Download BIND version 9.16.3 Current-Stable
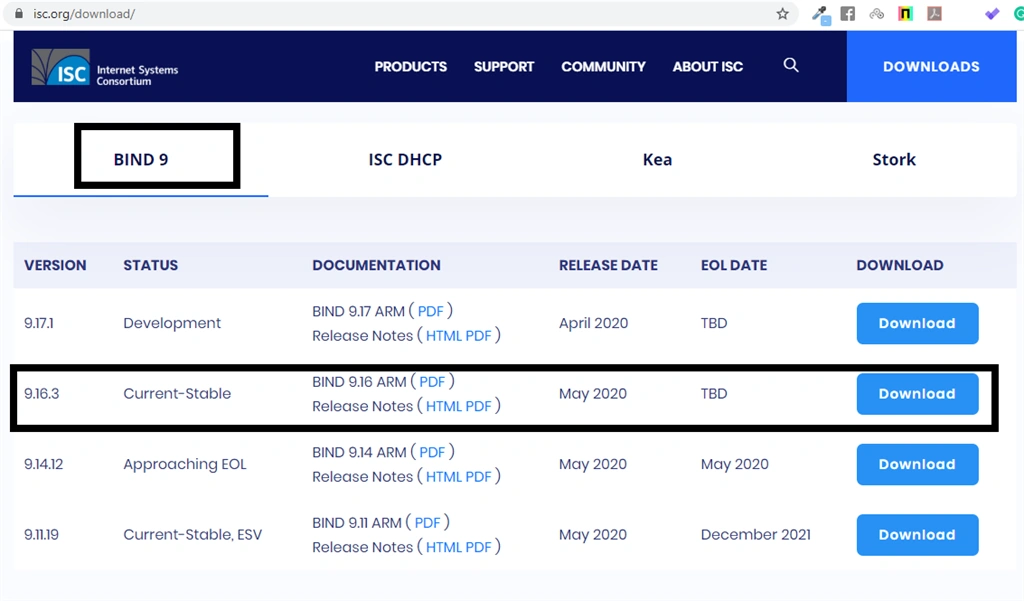 [x=918, y=394]
